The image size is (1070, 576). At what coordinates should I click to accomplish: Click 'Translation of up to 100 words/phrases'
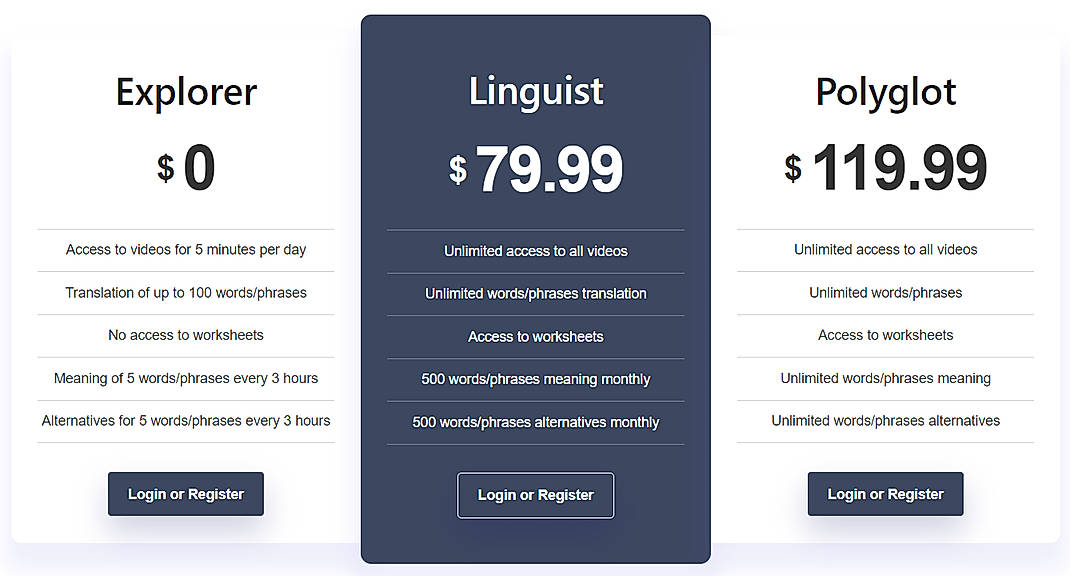point(185,292)
